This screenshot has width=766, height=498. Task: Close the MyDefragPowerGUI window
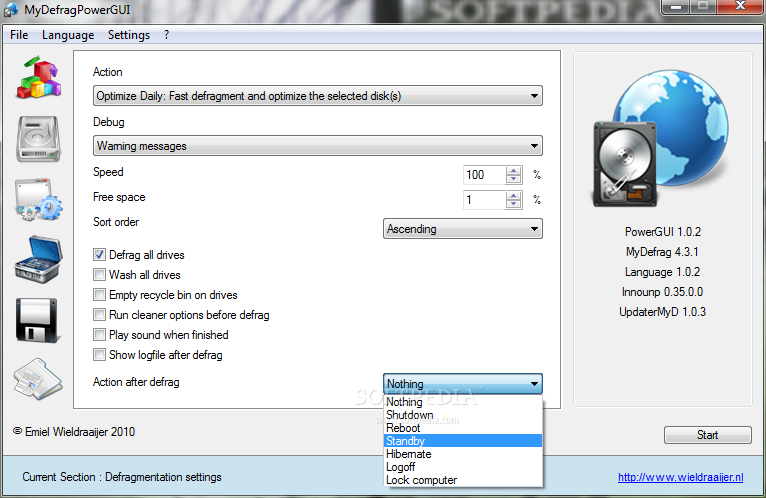point(740,7)
